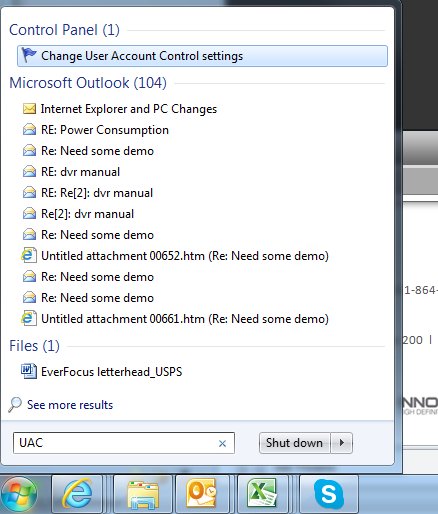
Task: Expand the Shut down options arrow
Action: pos(342,443)
